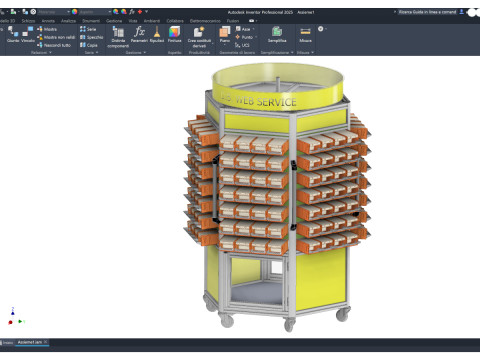Select the Vincolo constraint tool

(x=28, y=35)
